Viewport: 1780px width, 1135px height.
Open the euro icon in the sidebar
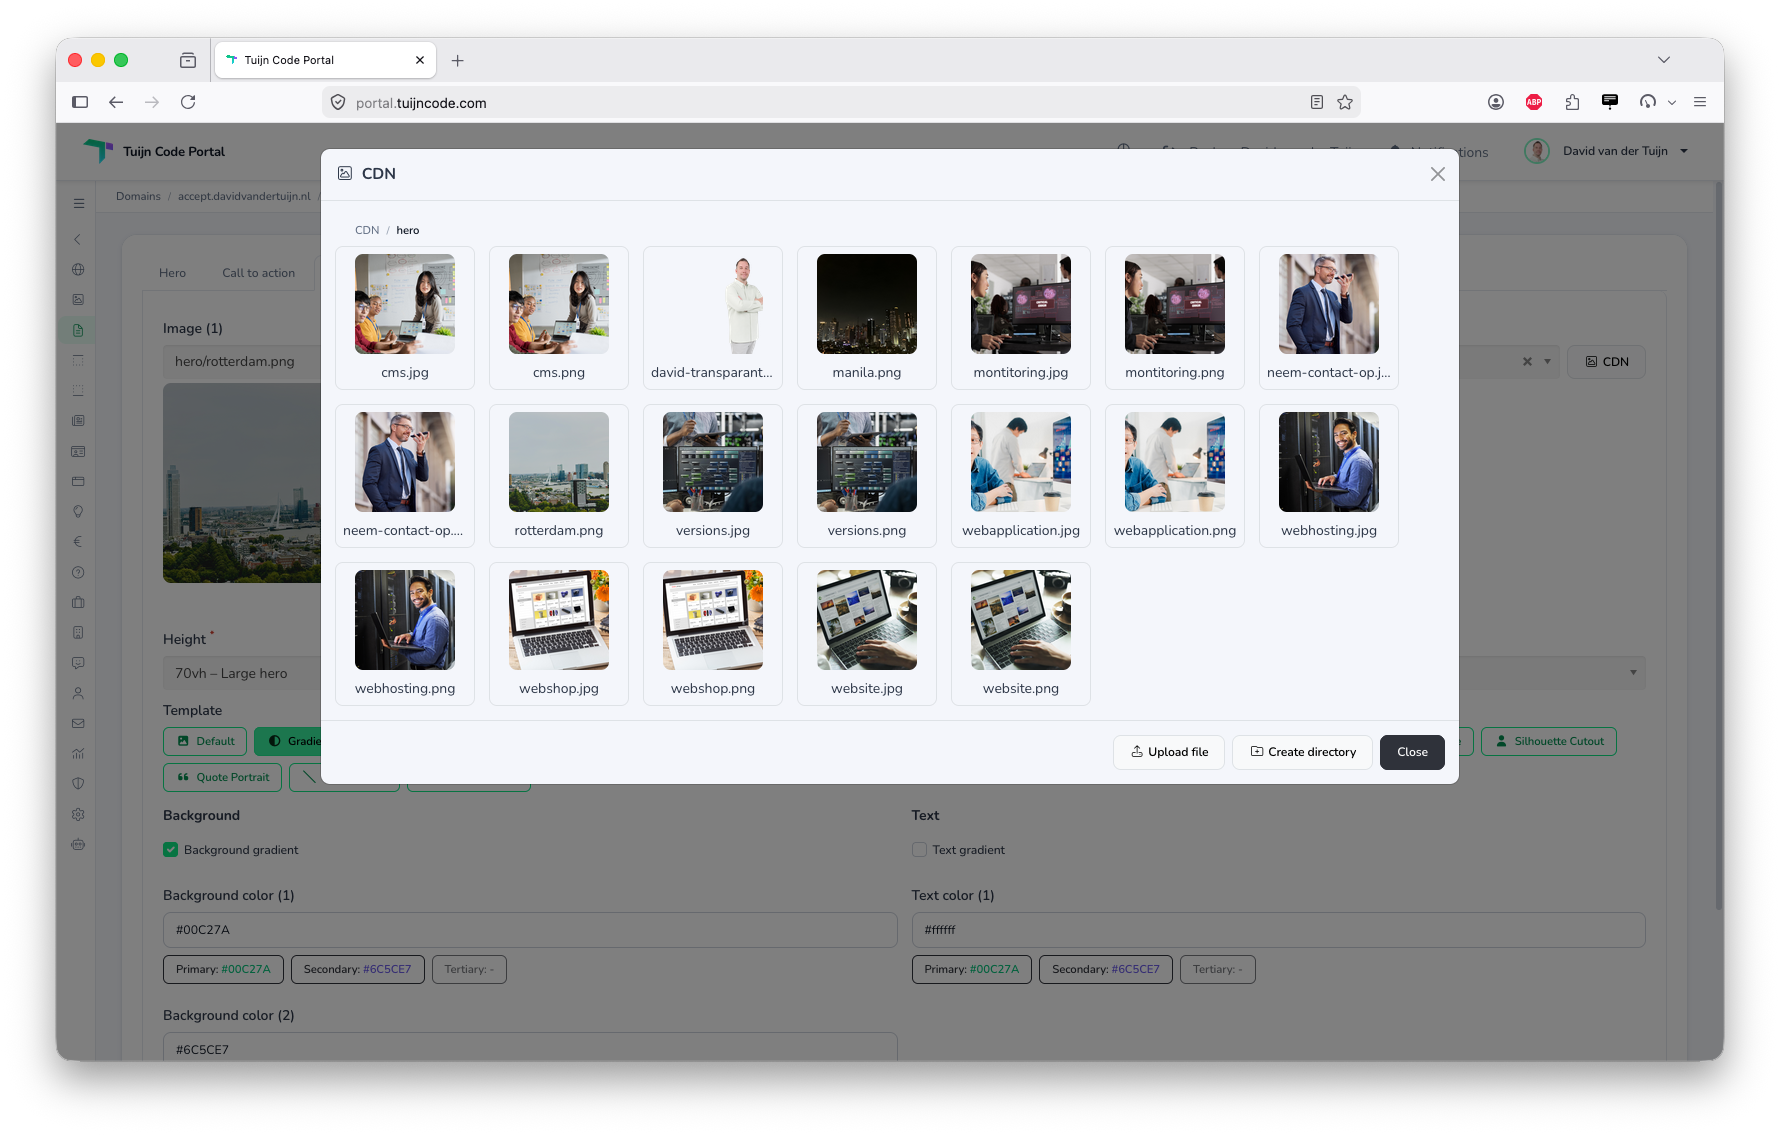78,542
